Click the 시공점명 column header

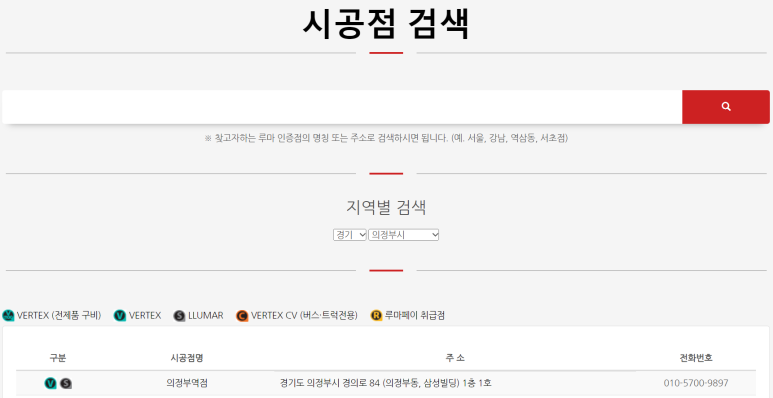click(187, 358)
